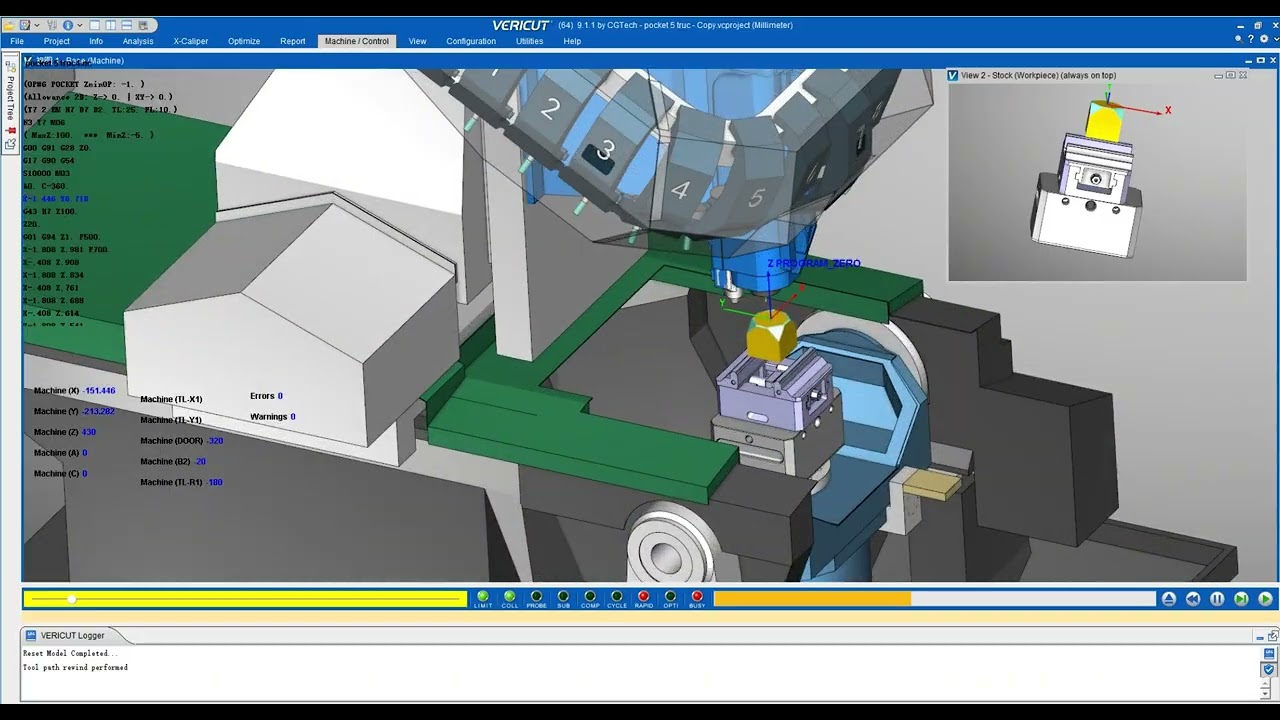Image resolution: width=1280 pixels, height=720 pixels.
Task: Open the Optimize menu
Action: point(244,41)
